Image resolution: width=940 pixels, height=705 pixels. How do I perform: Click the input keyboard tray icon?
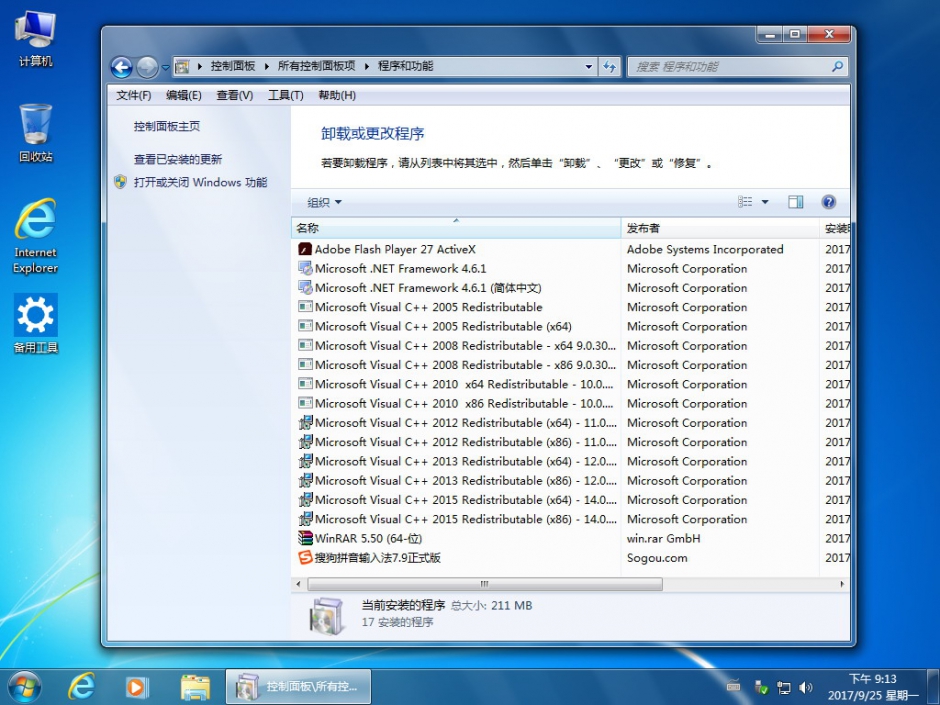(733, 687)
